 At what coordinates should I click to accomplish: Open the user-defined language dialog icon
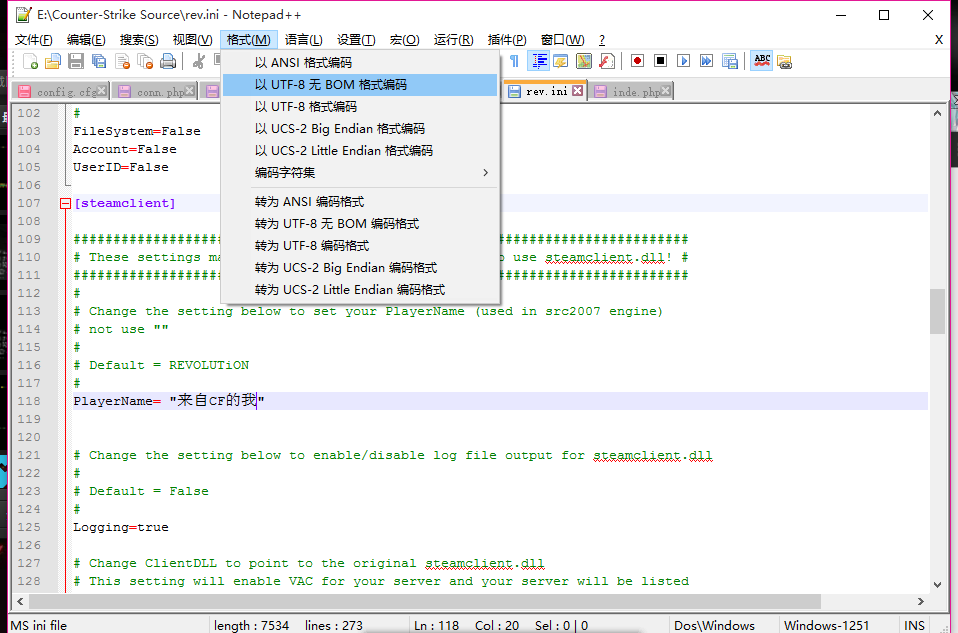tap(561, 61)
